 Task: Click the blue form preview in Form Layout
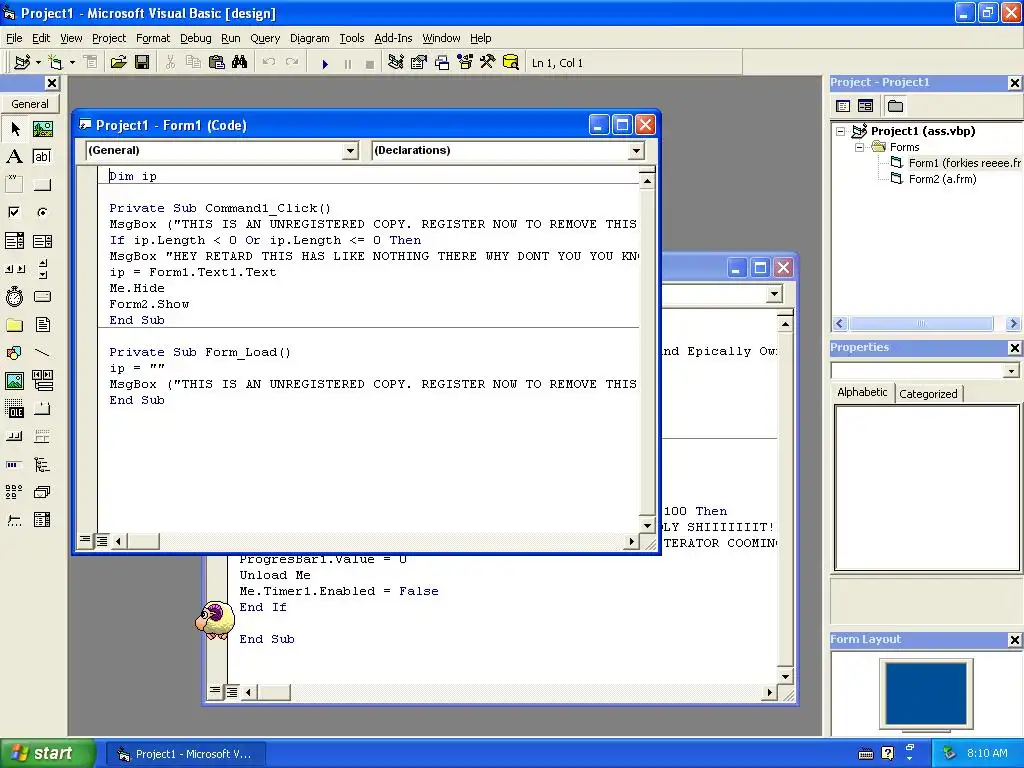pos(926,694)
